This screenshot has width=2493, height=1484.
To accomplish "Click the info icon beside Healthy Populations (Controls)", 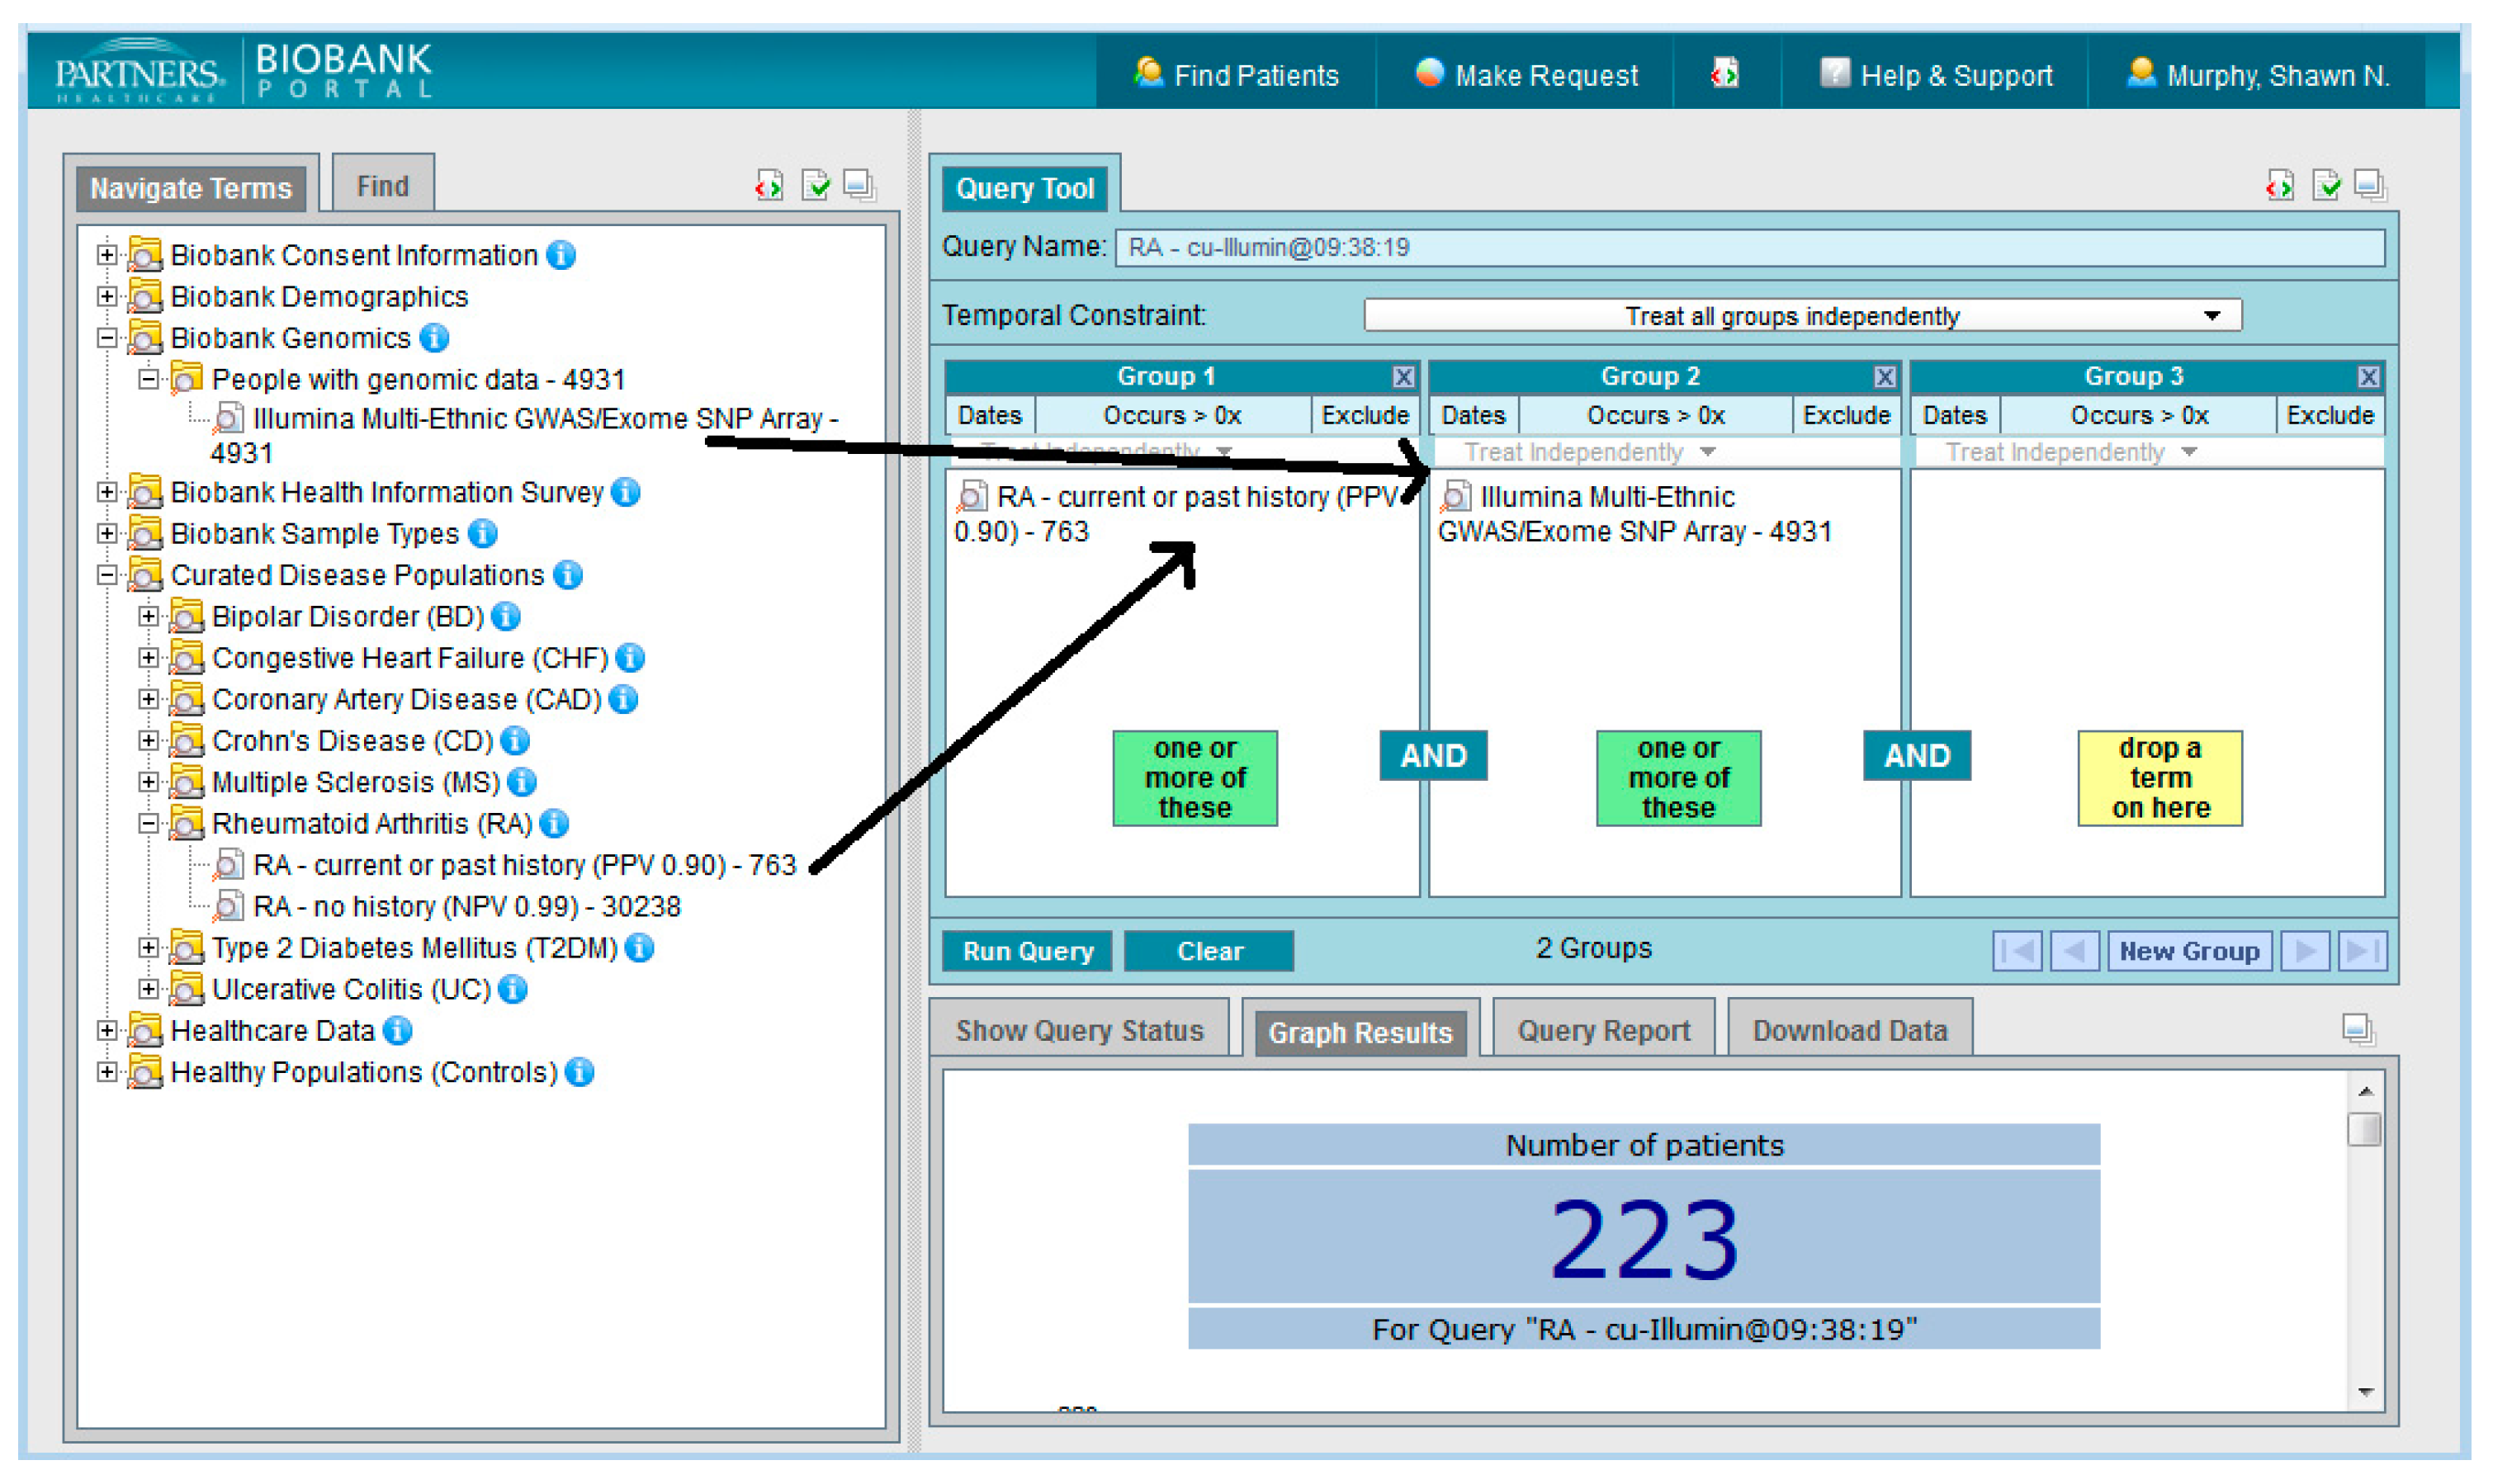I will point(579,1072).
